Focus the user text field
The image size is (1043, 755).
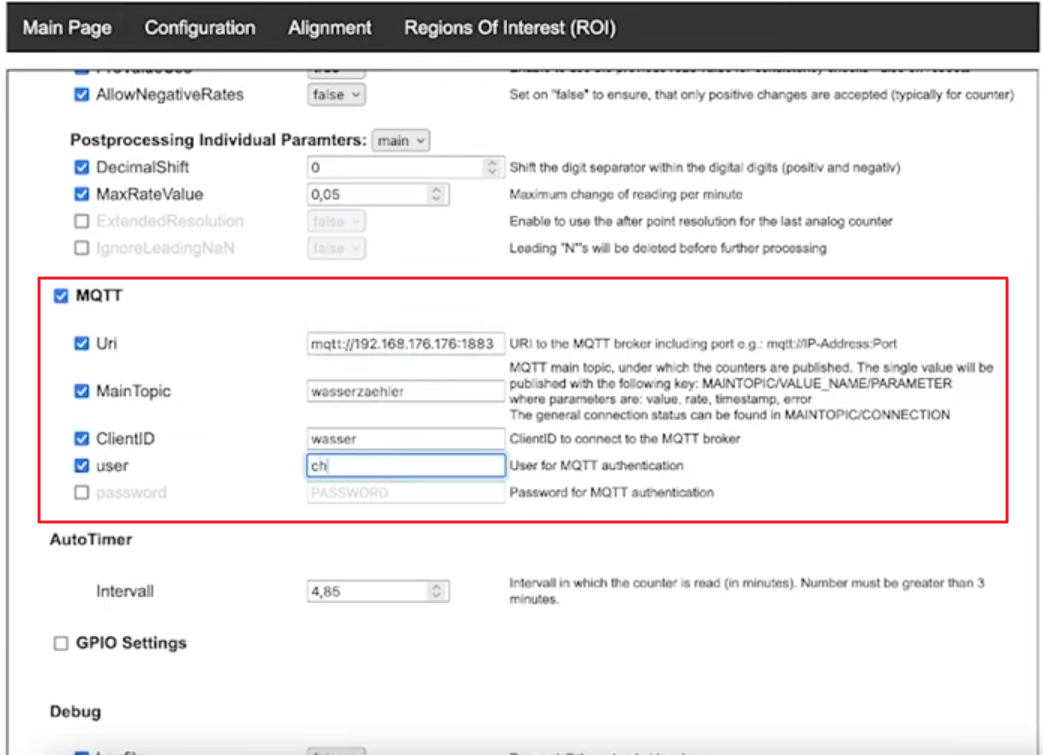click(404, 465)
